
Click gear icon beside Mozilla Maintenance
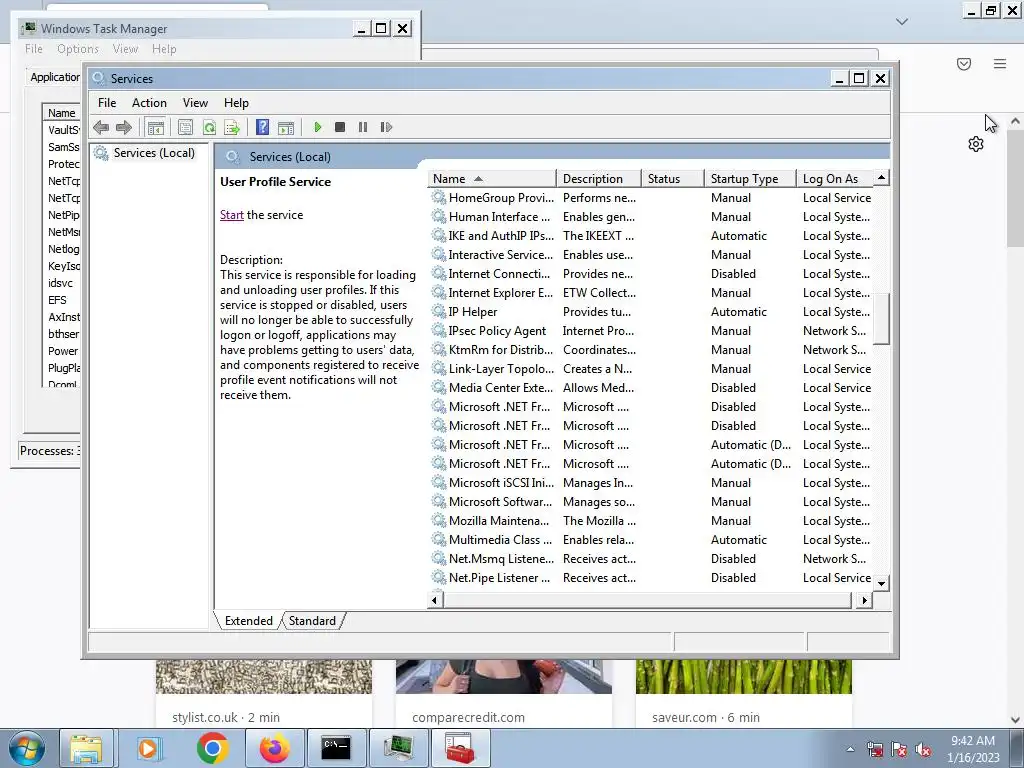[x=439, y=520]
